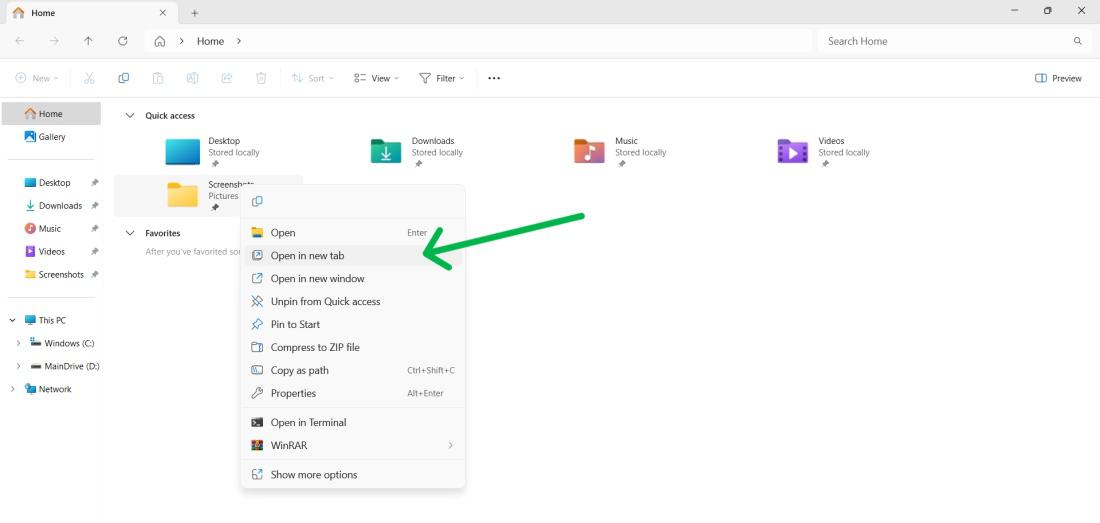1100x523 pixels.
Task: Click chevron after Home in address bar
Action: pyautogui.click(x=239, y=41)
